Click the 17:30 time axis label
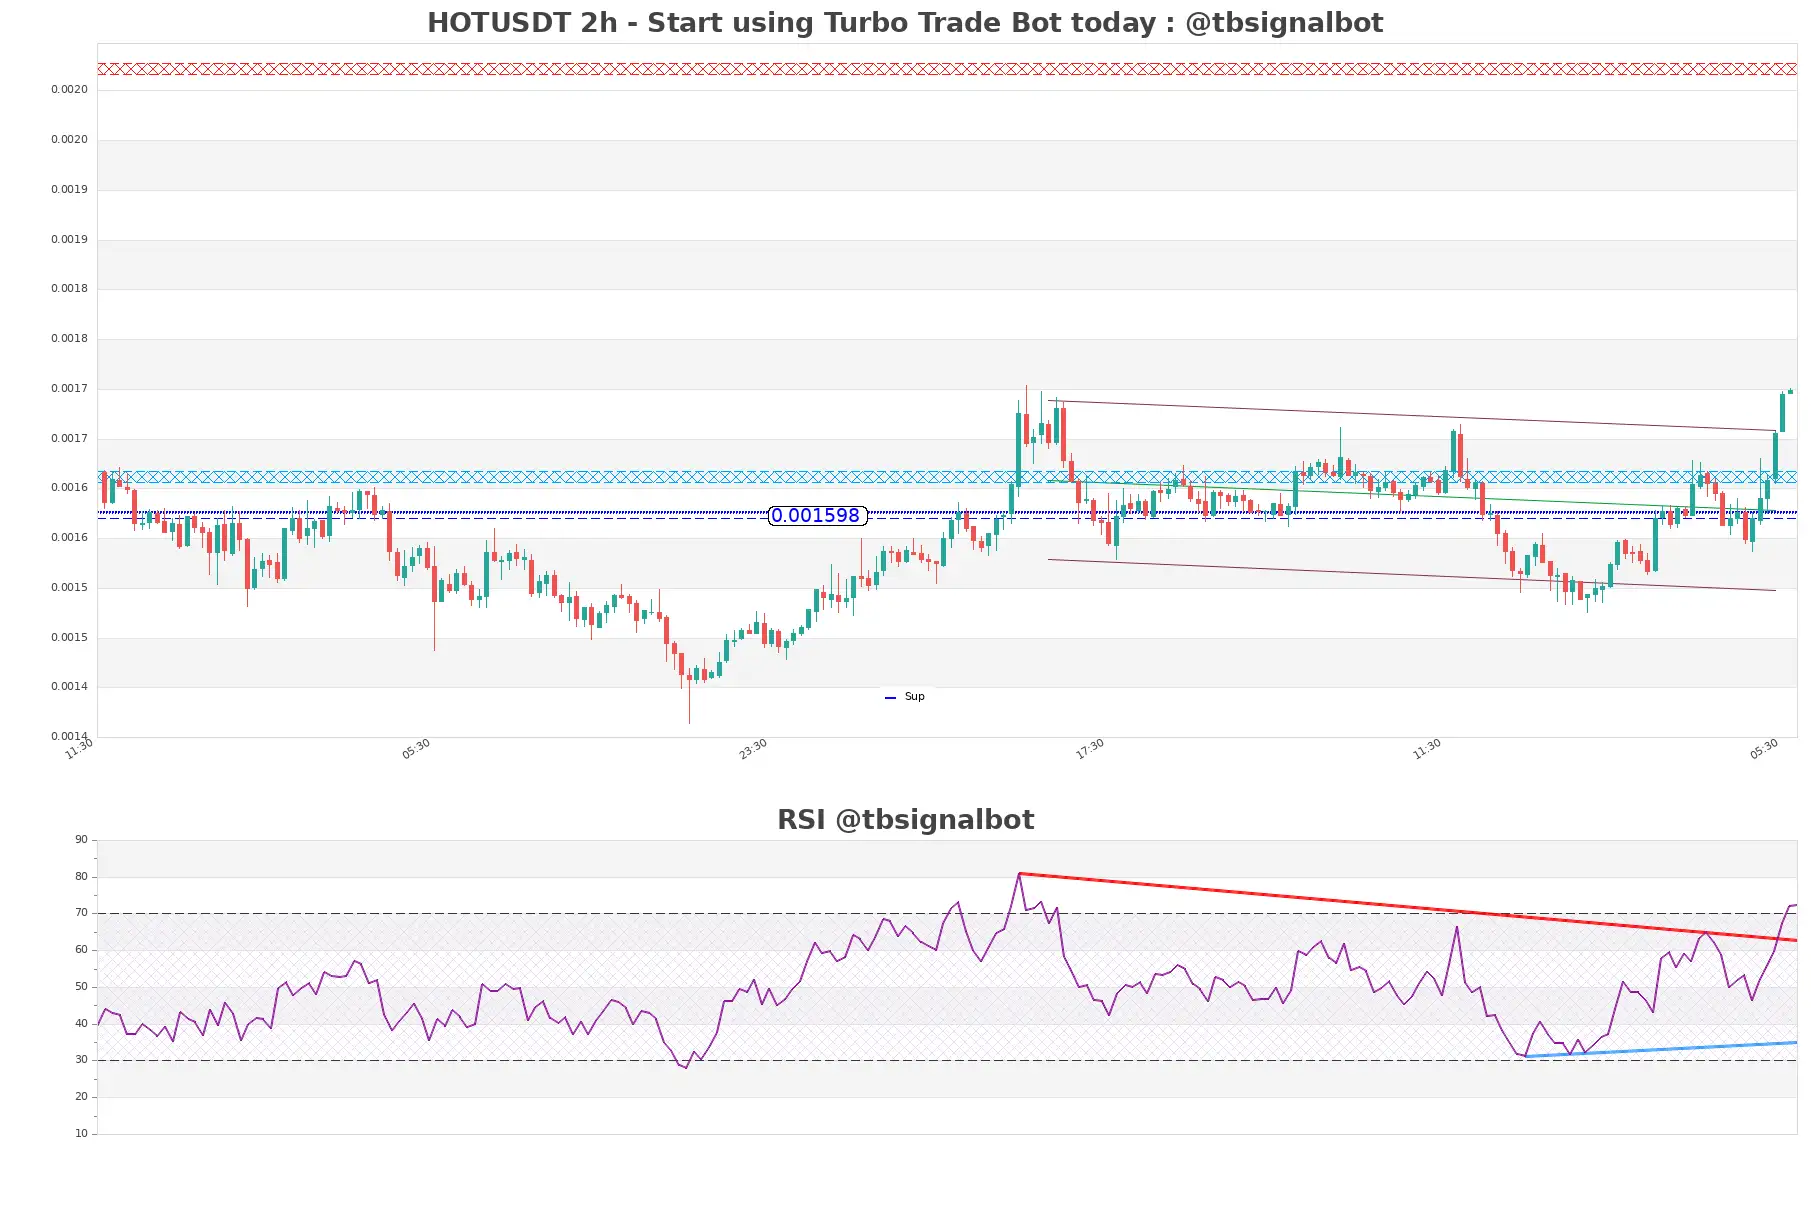 click(x=1090, y=749)
